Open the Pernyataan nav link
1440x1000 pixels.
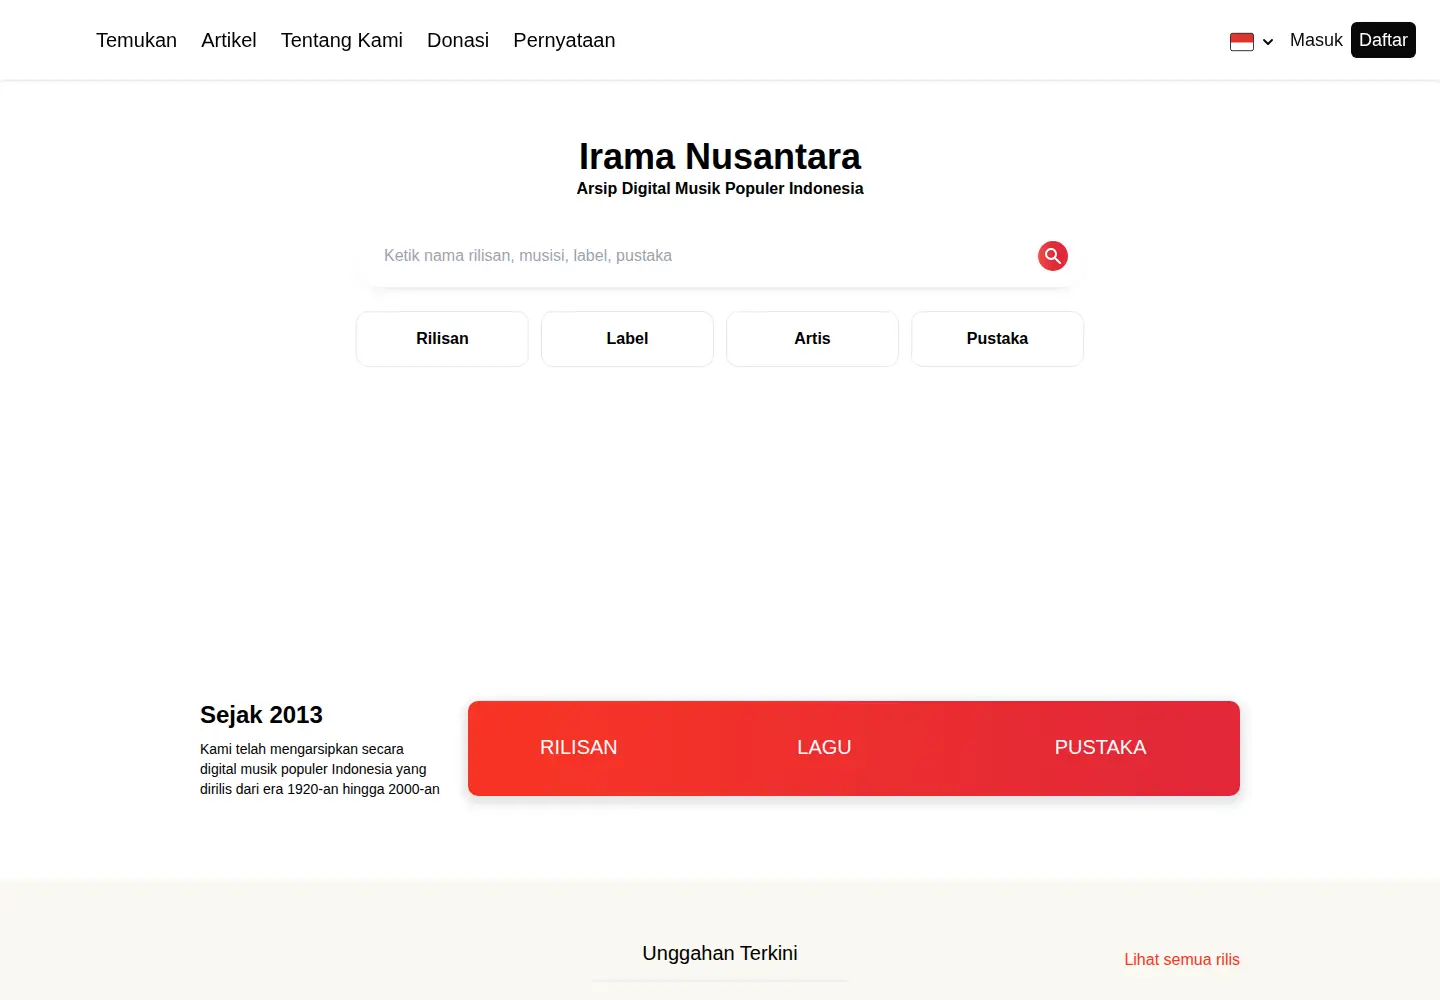tap(564, 40)
